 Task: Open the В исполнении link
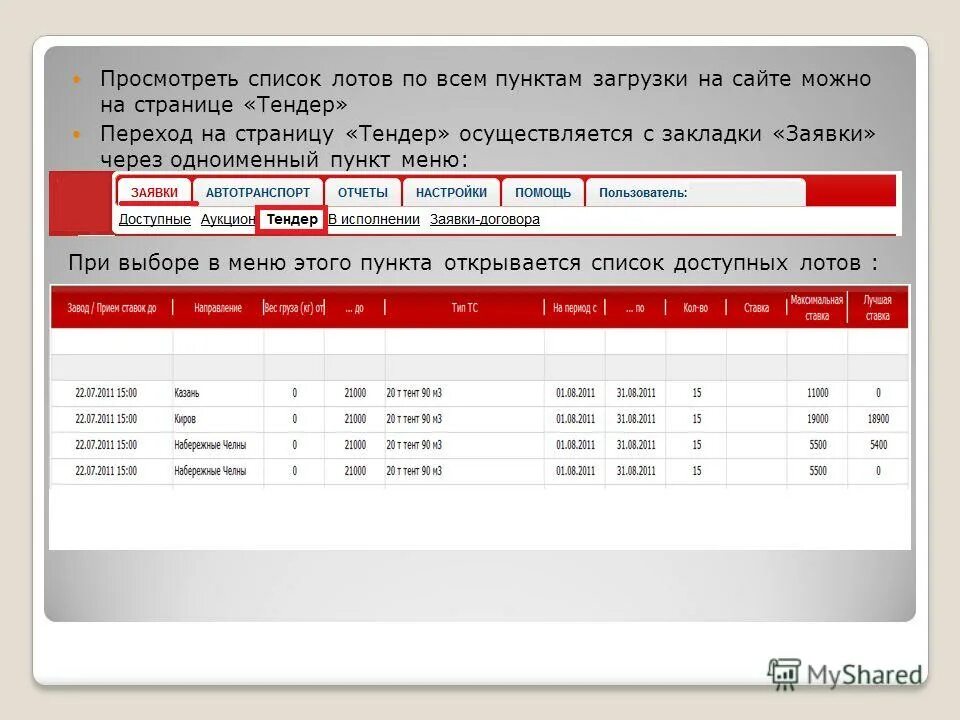[x=374, y=219]
